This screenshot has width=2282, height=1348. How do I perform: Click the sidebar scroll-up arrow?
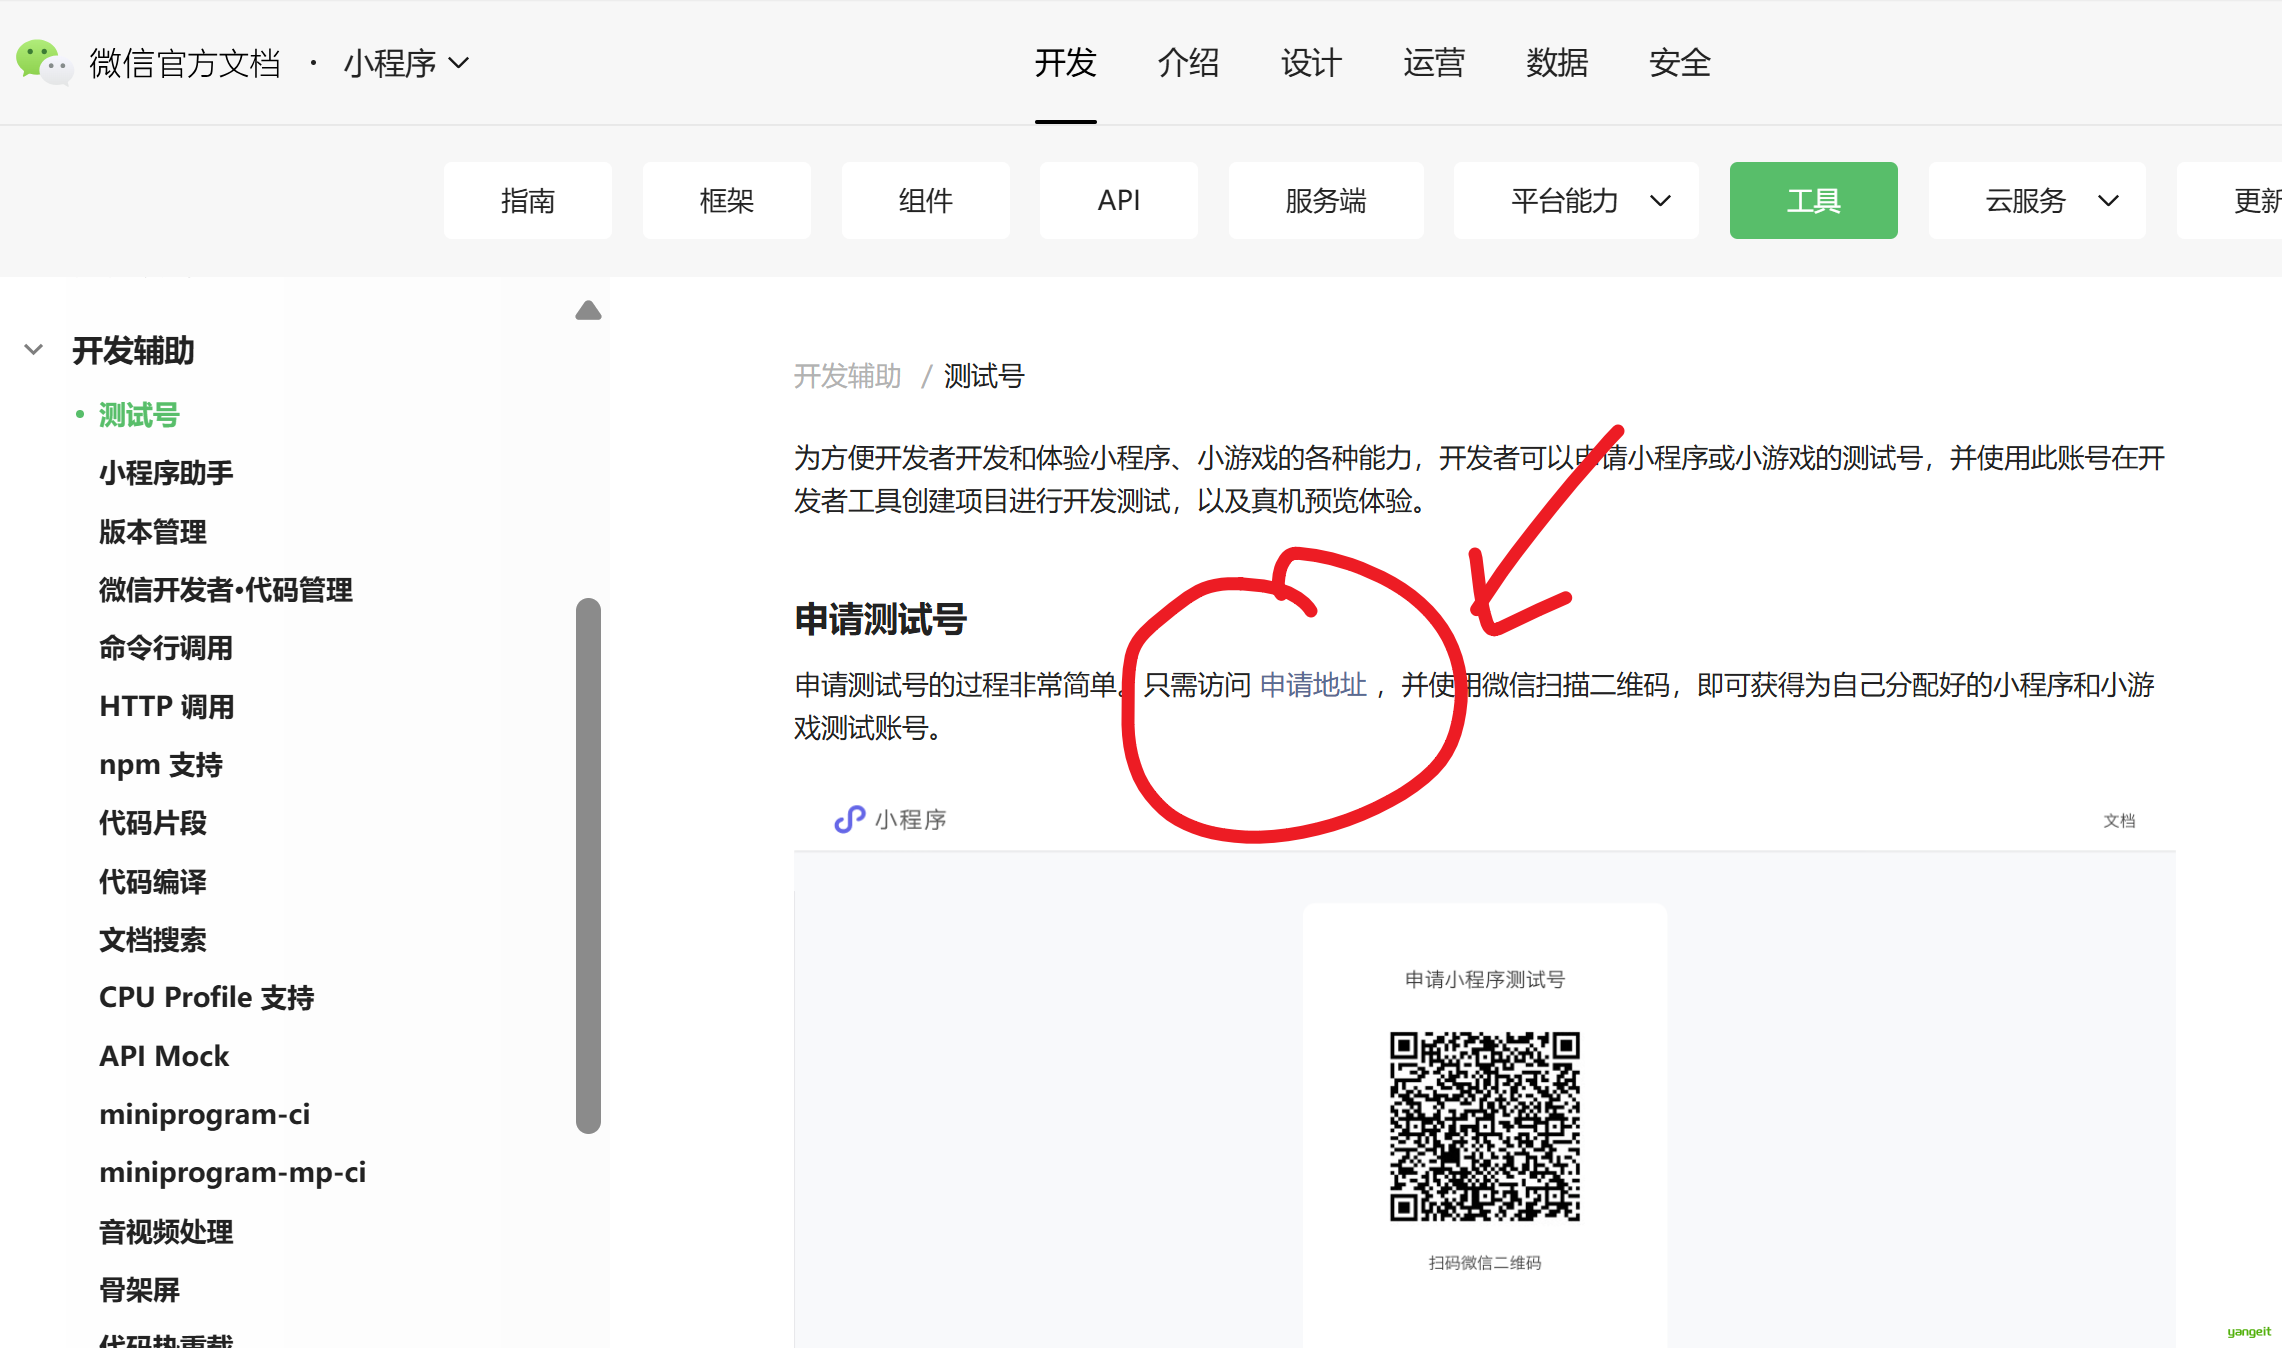[588, 311]
